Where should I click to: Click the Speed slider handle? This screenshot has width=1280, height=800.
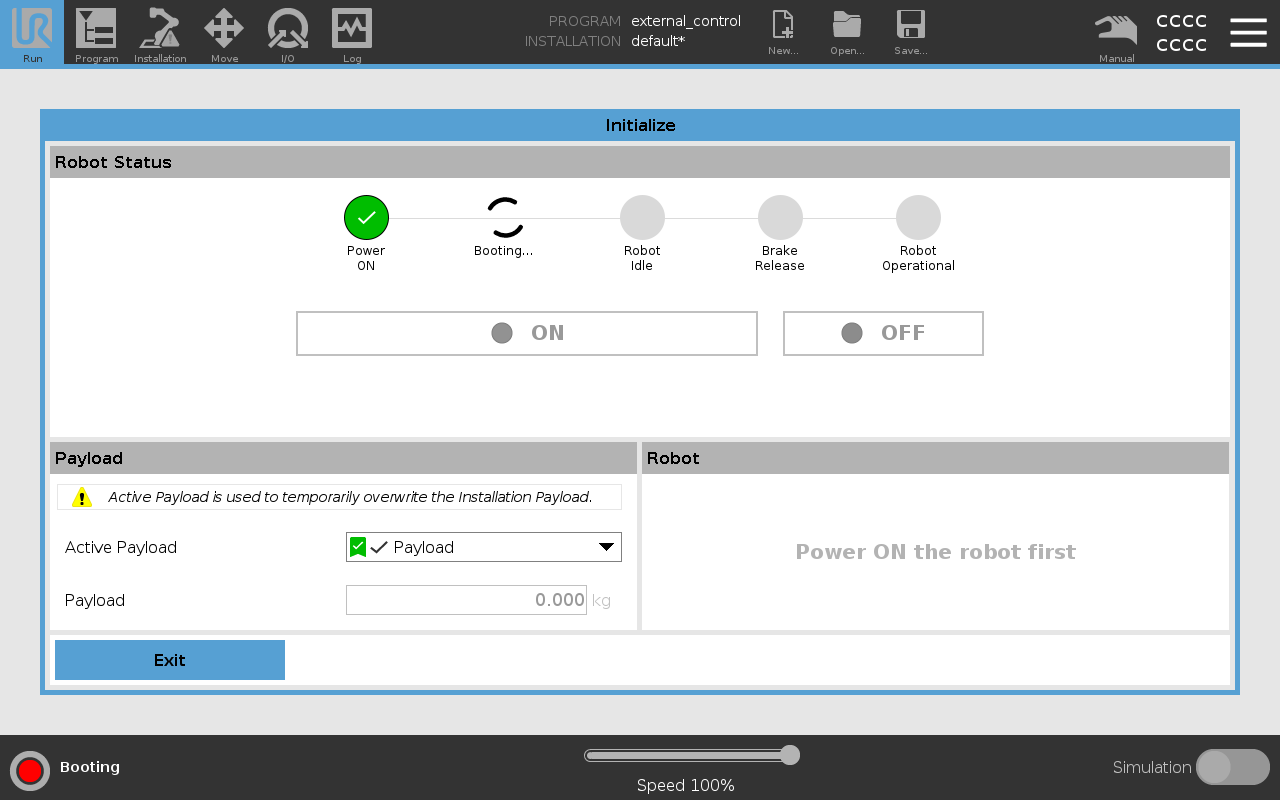click(x=790, y=755)
